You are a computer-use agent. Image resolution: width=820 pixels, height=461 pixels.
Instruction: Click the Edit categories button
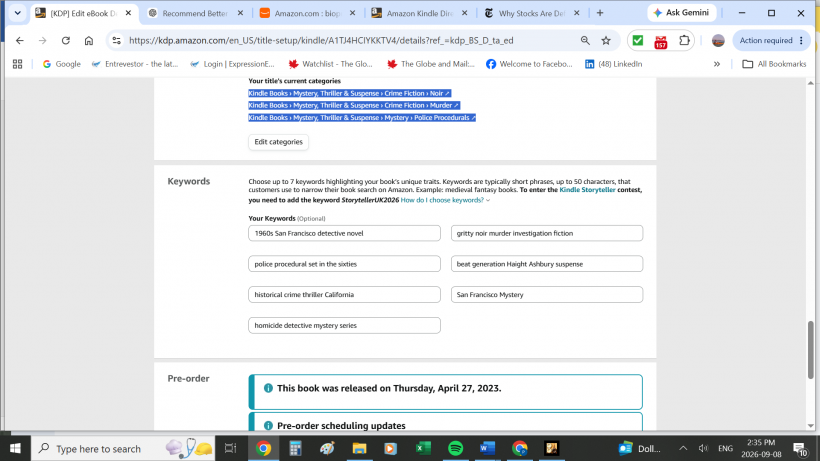278,142
